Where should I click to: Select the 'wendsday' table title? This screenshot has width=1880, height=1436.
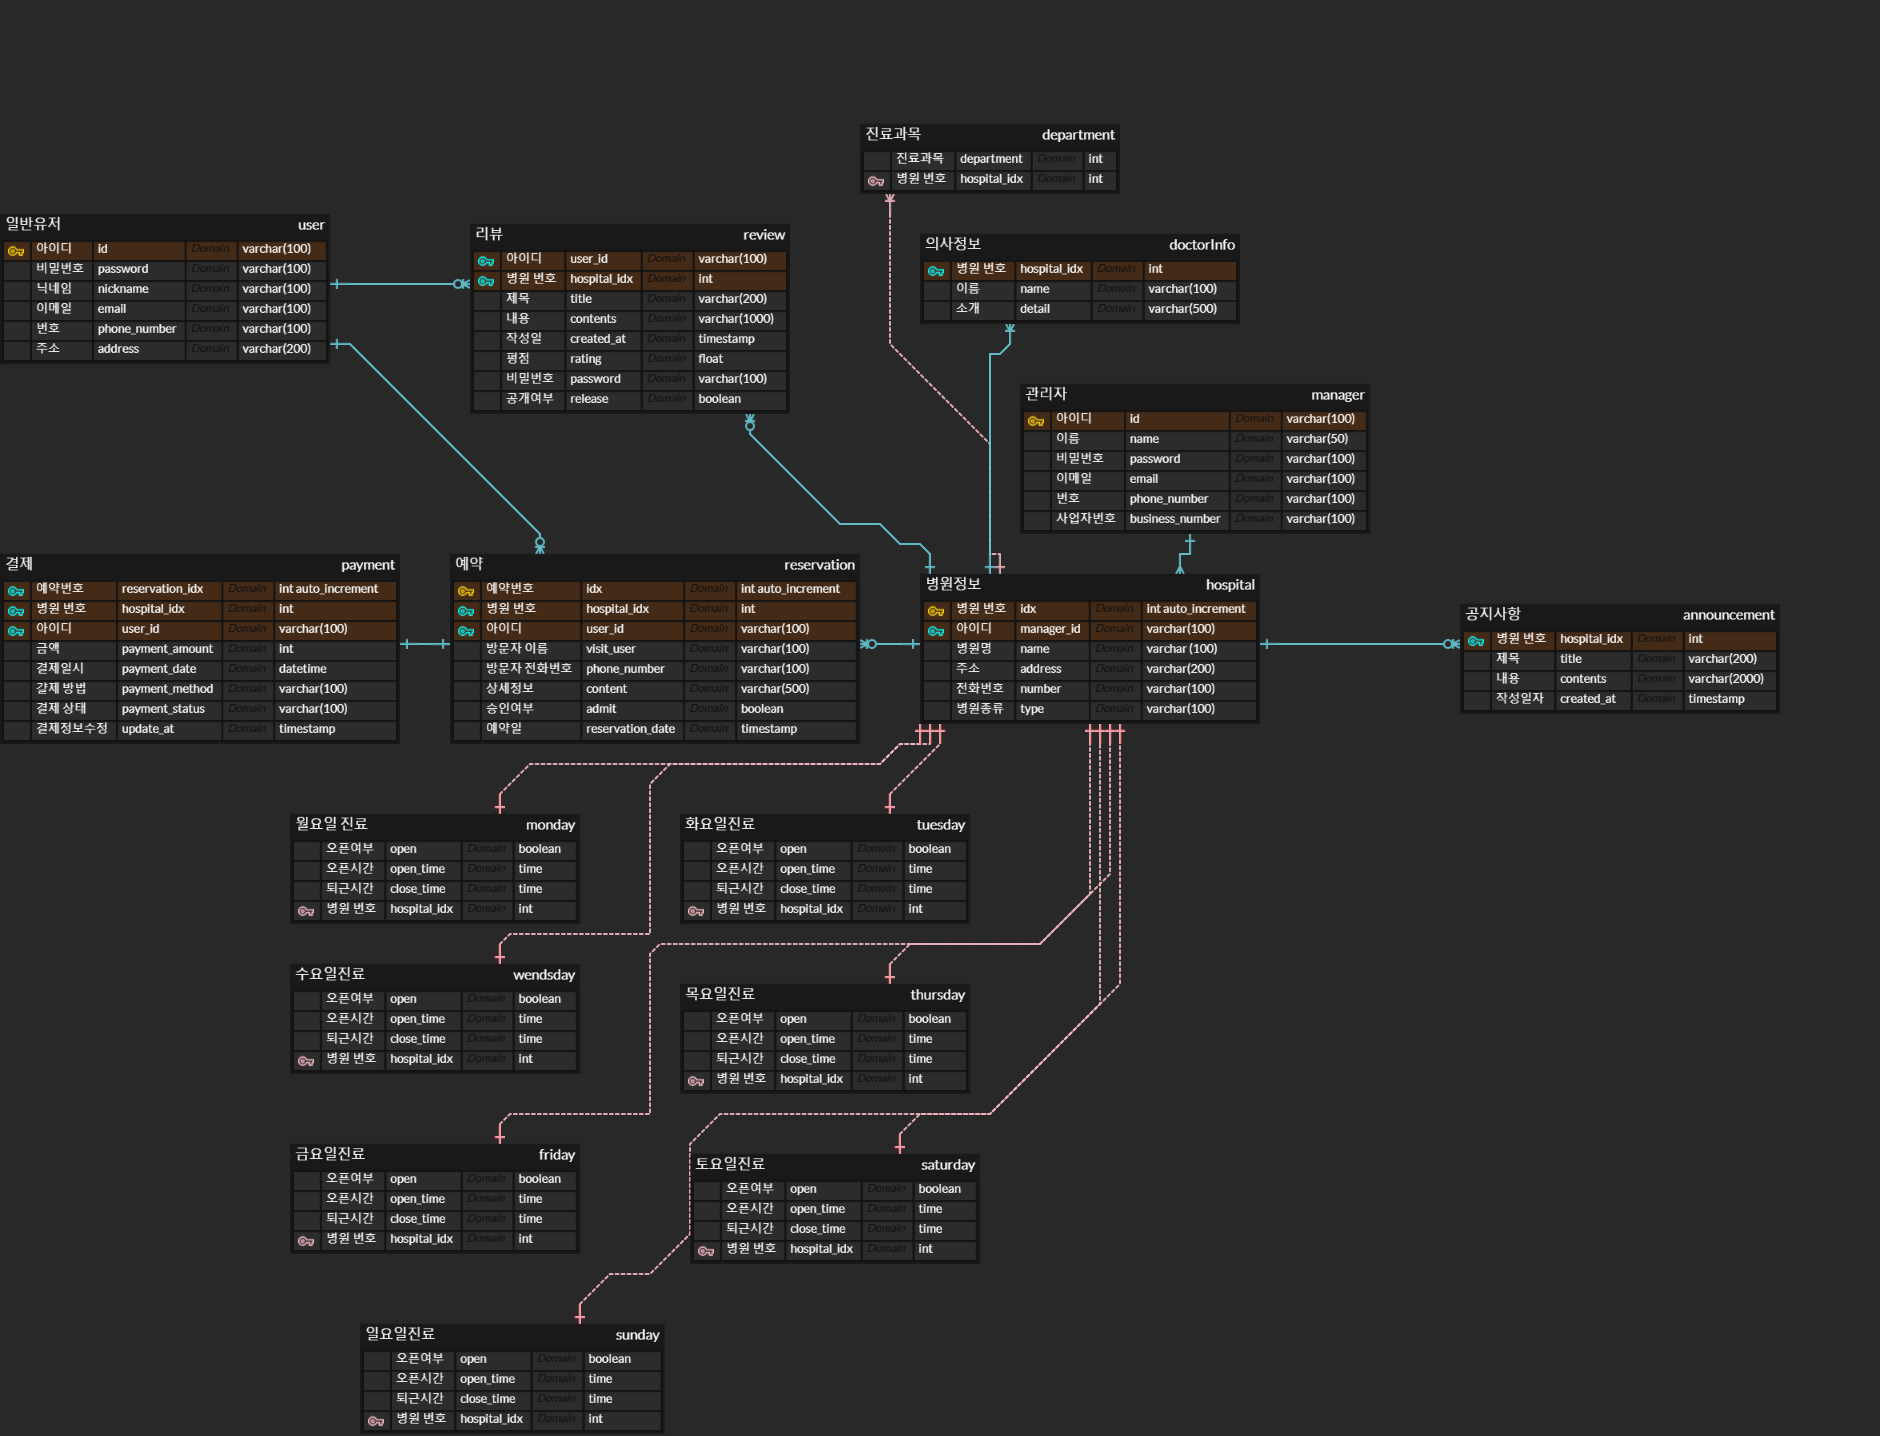tap(544, 975)
